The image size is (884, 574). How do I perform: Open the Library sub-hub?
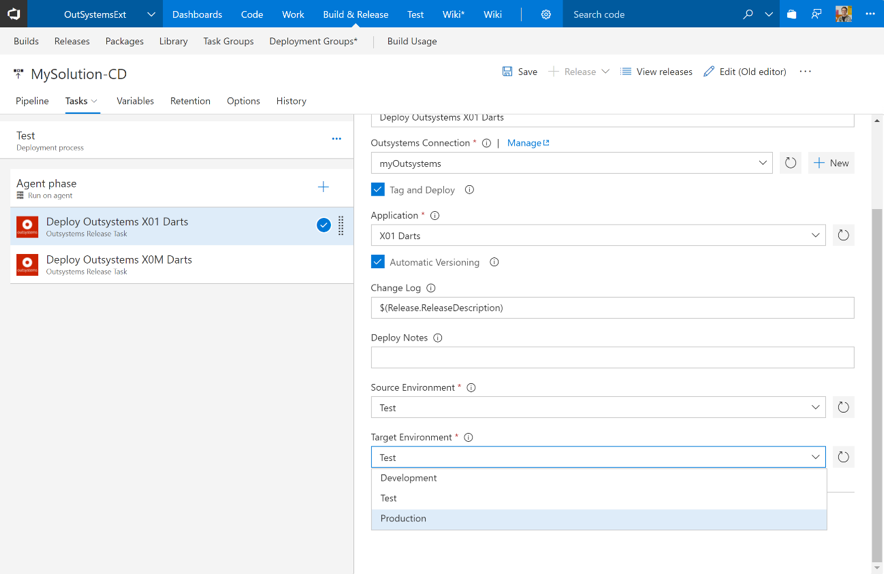(x=173, y=41)
